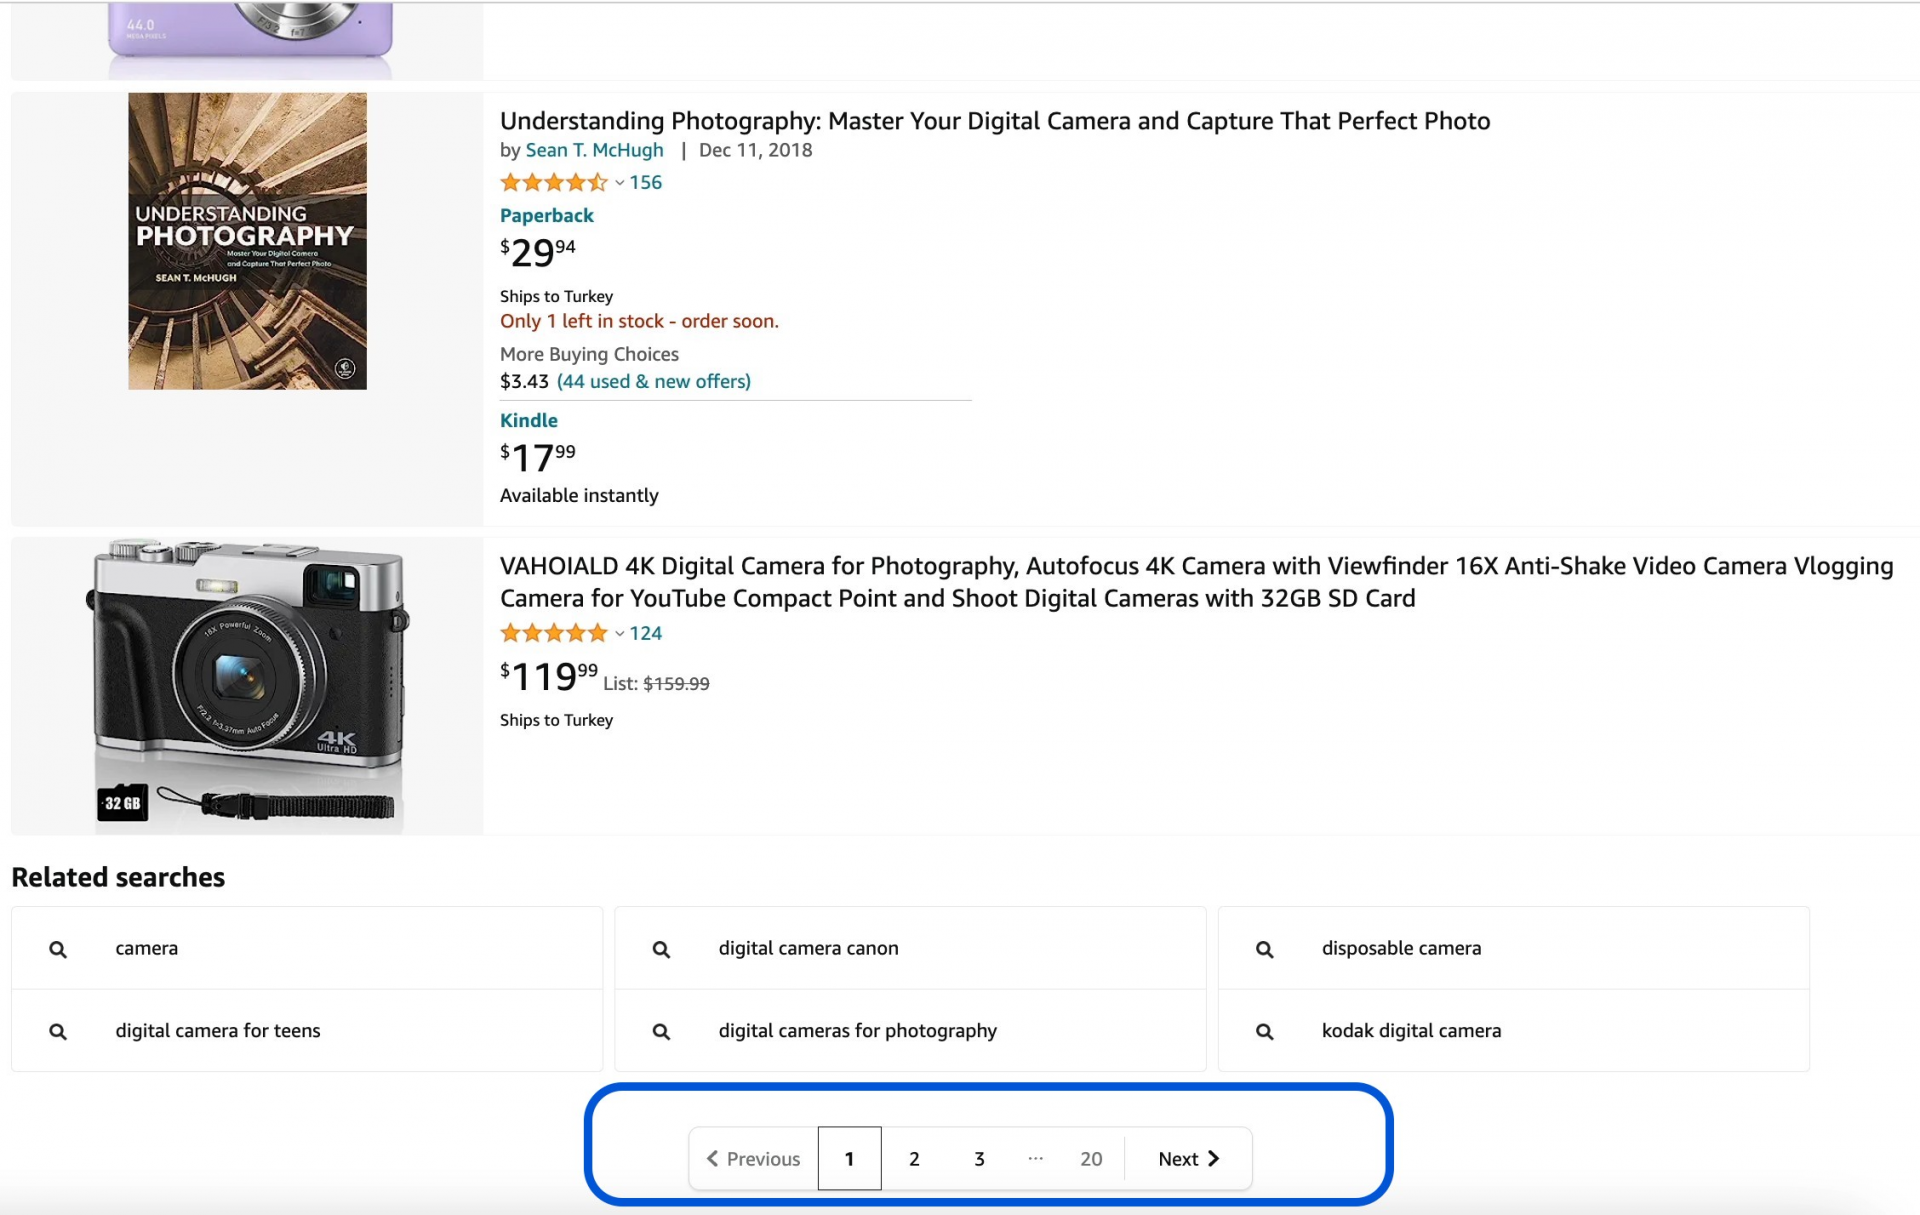Click page 1 in the pagination bar
1920x1215 pixels.
click(849, 1158)
